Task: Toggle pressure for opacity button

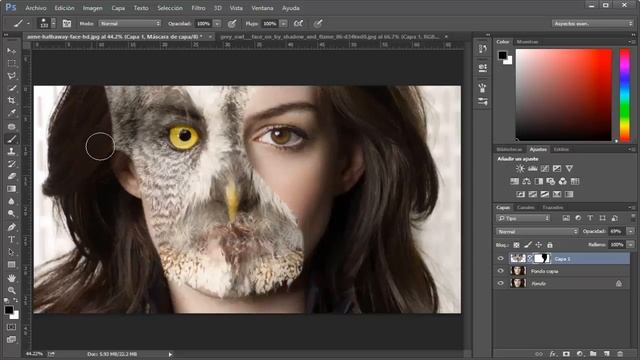Action: 232,24
